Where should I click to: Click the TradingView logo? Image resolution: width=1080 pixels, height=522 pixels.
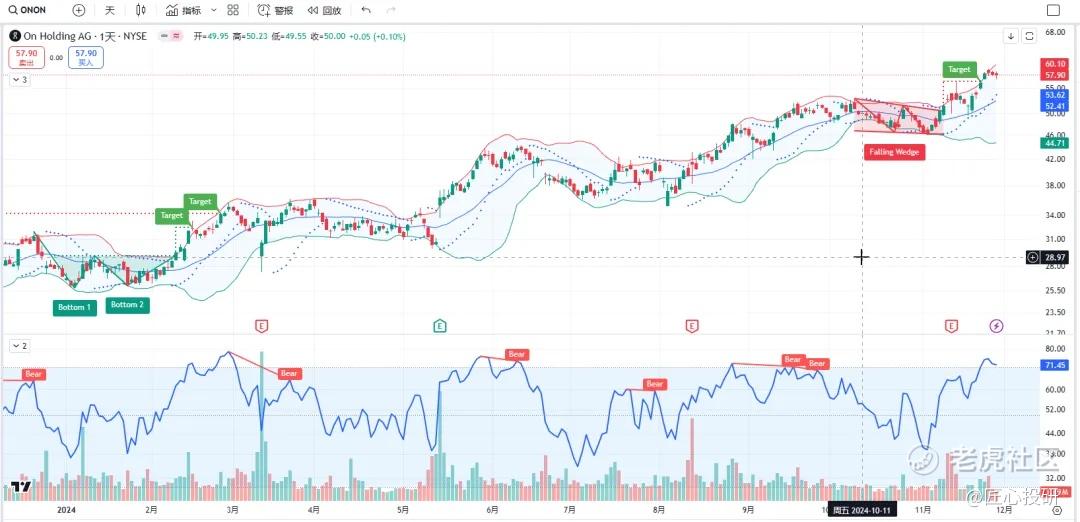18,488
